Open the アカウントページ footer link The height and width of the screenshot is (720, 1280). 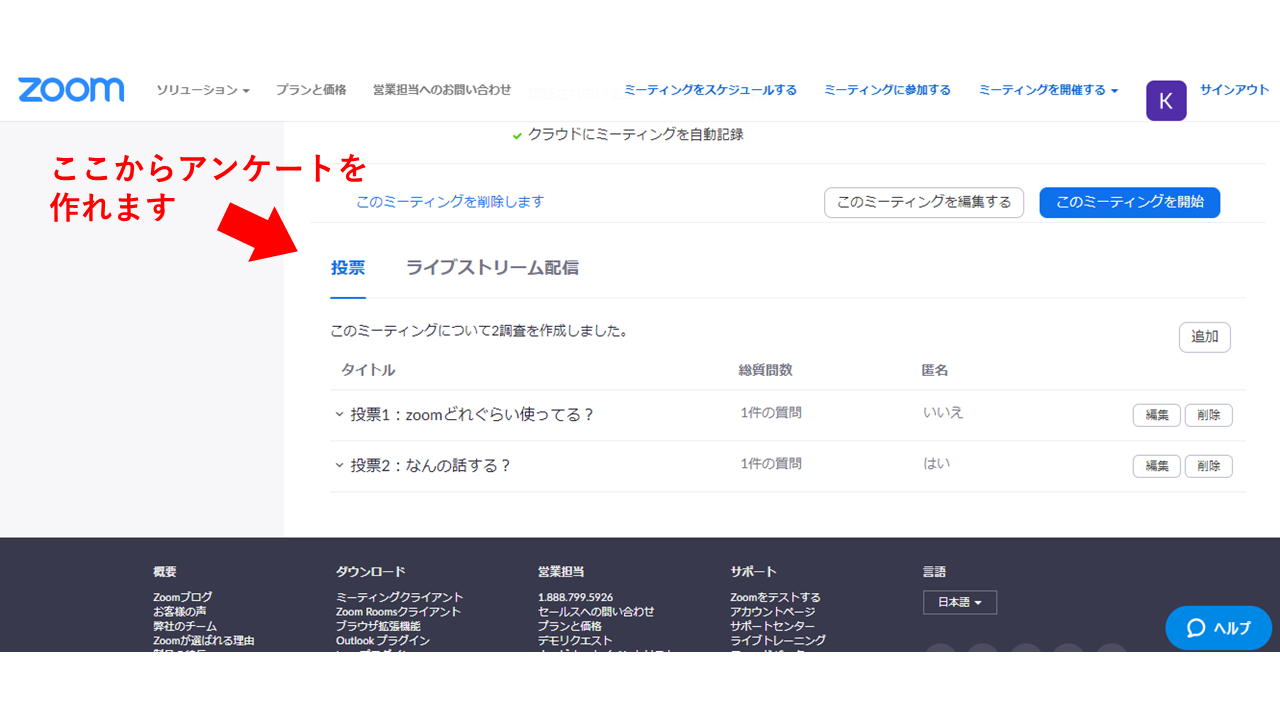pos(773,611)
